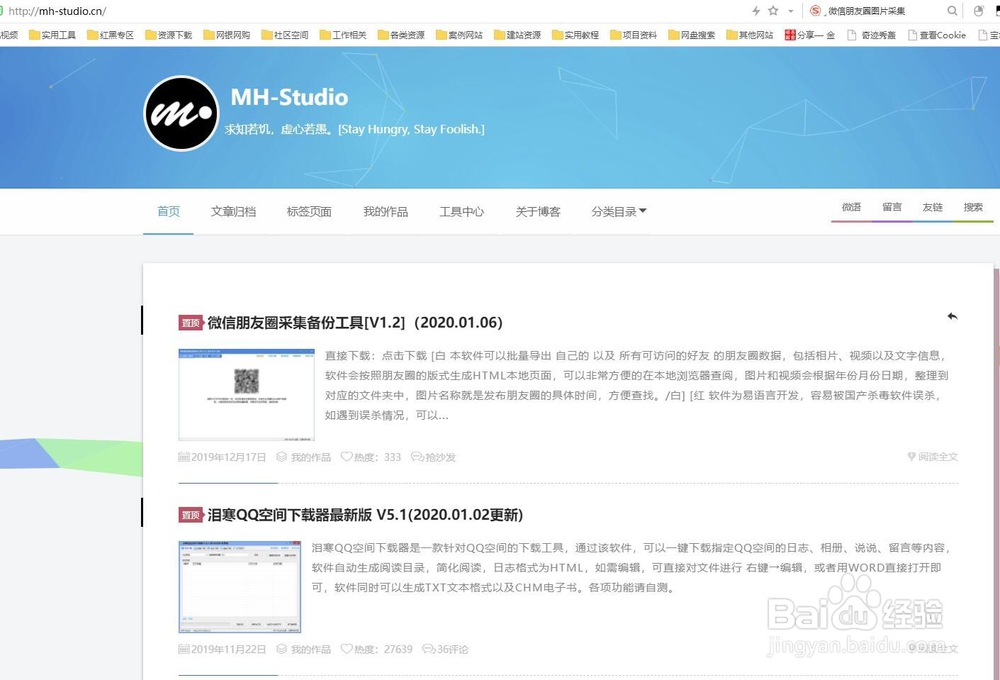Click 热度: 27639 heart icon
The height and width of the screenshot is (680, 1000).
point(346,648)
